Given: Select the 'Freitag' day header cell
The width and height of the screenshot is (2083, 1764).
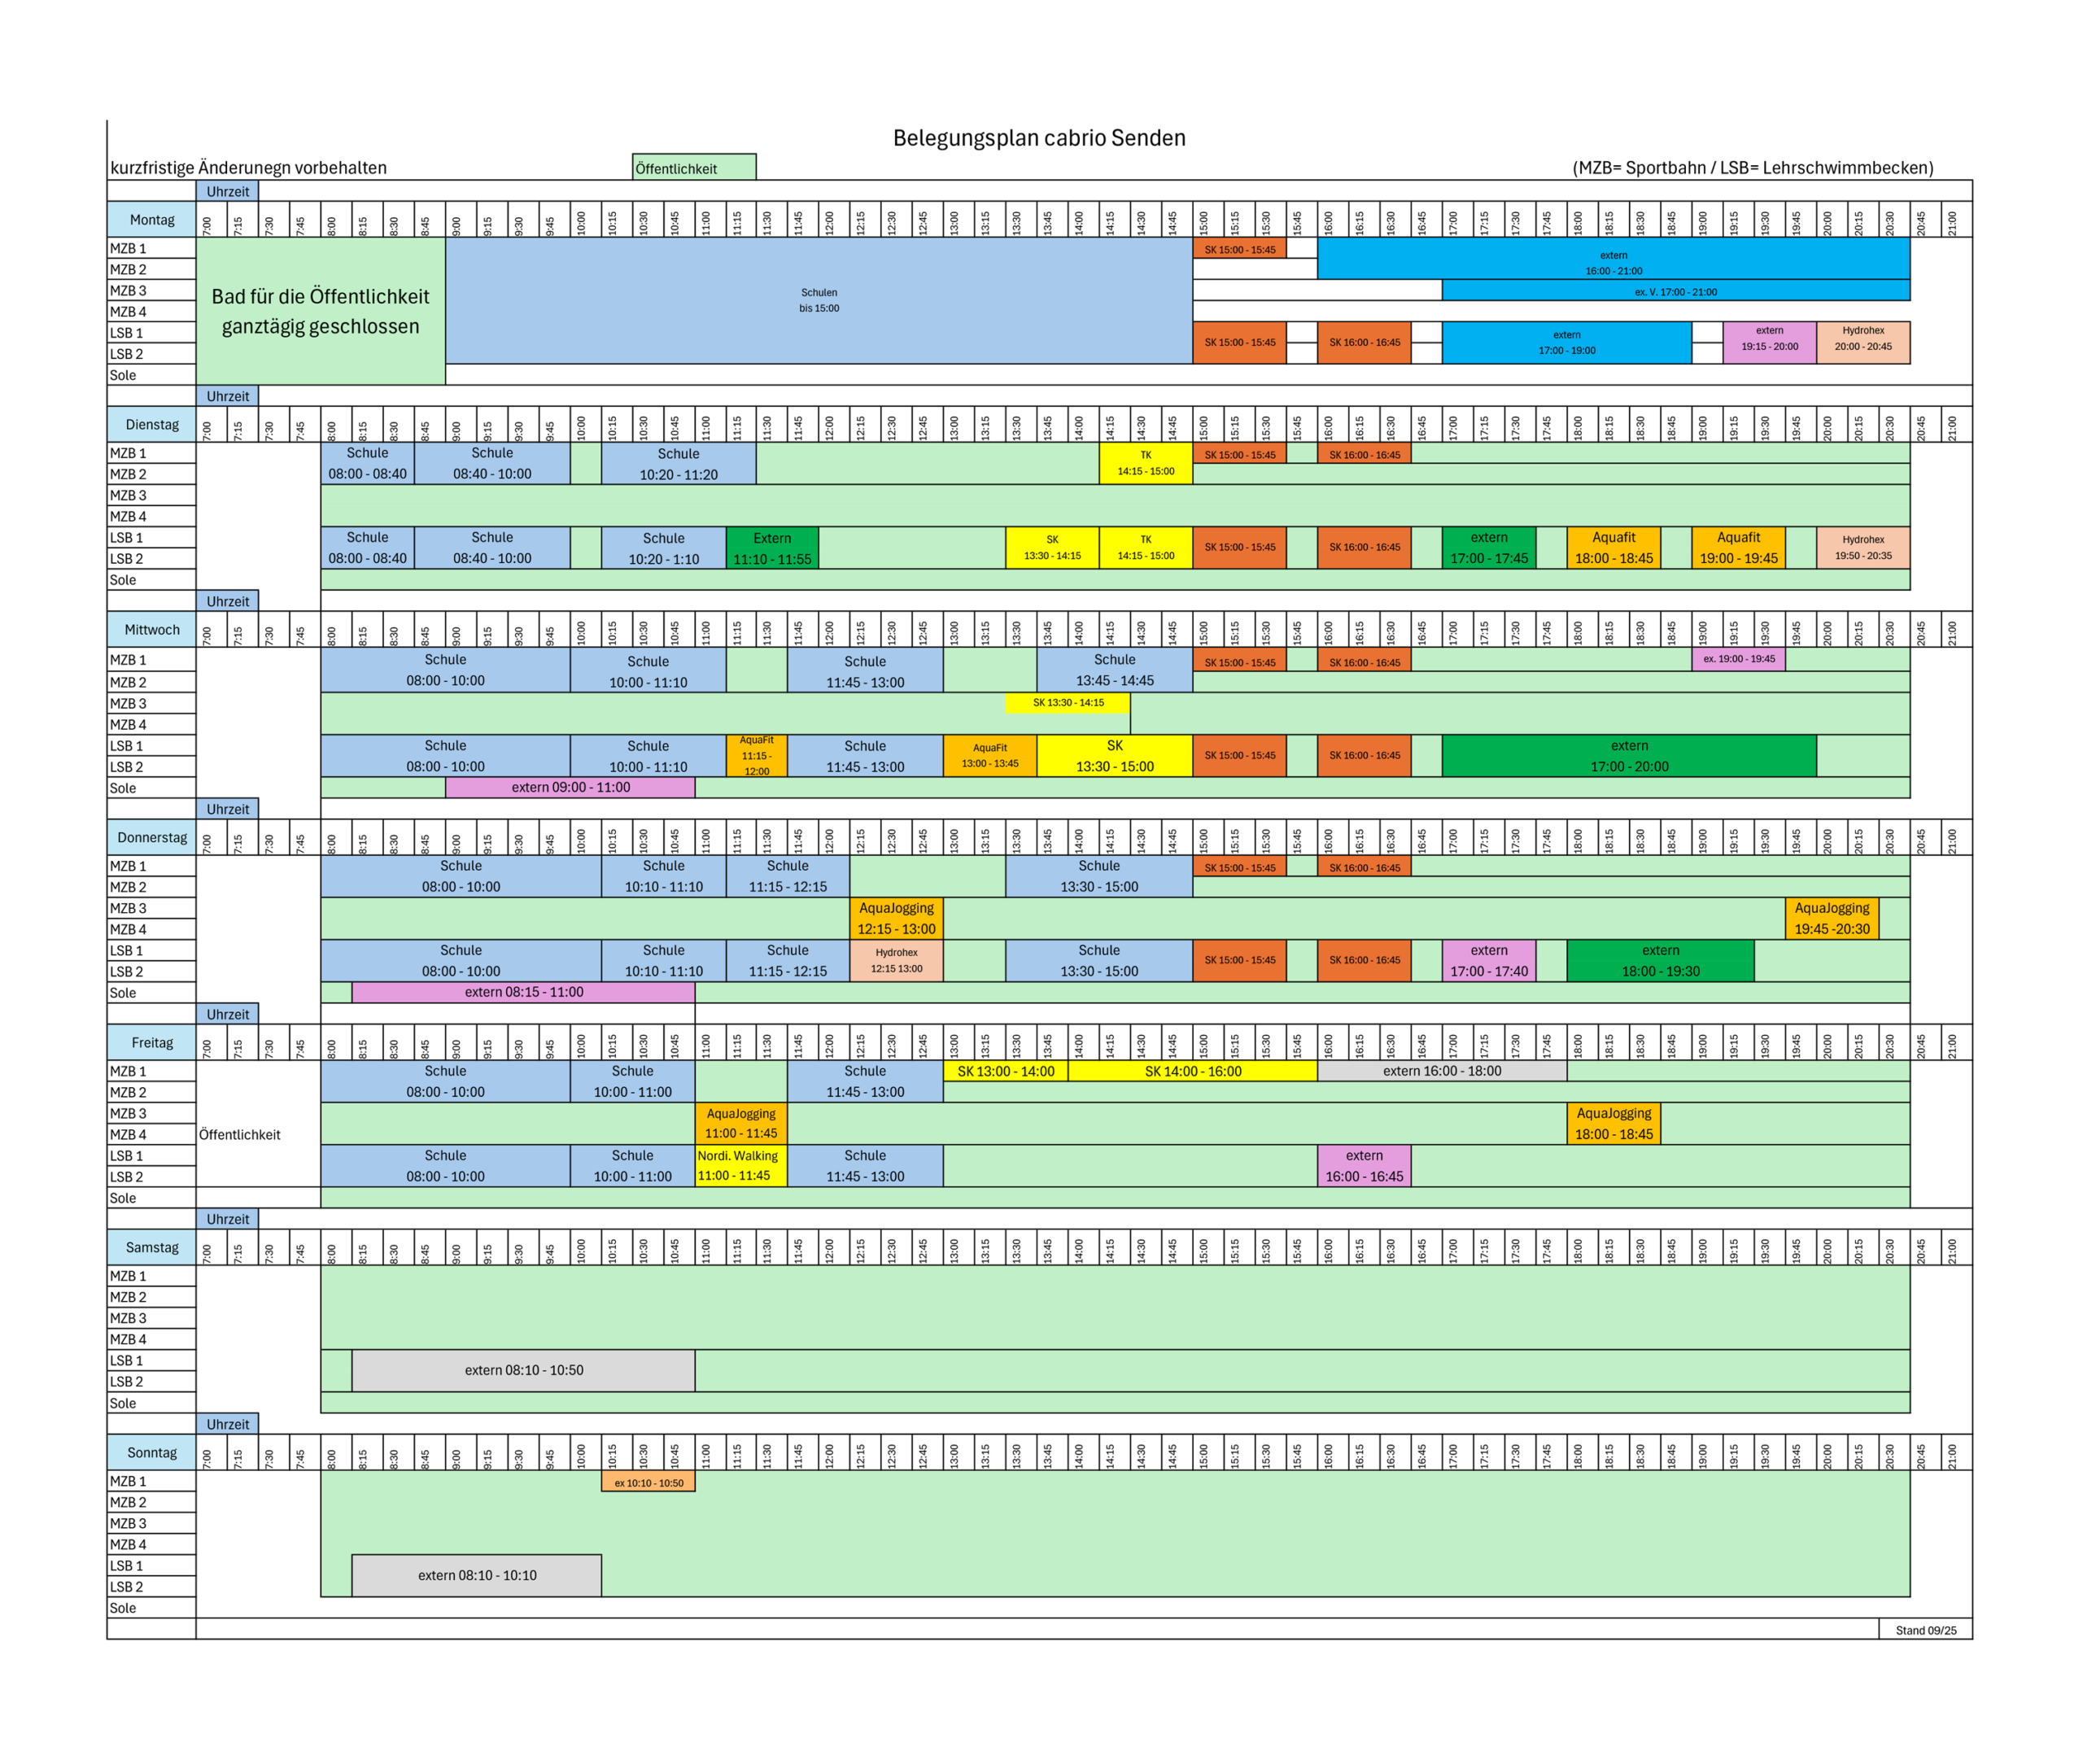Looking at the screenshot, I should (x=152, y=1043).
